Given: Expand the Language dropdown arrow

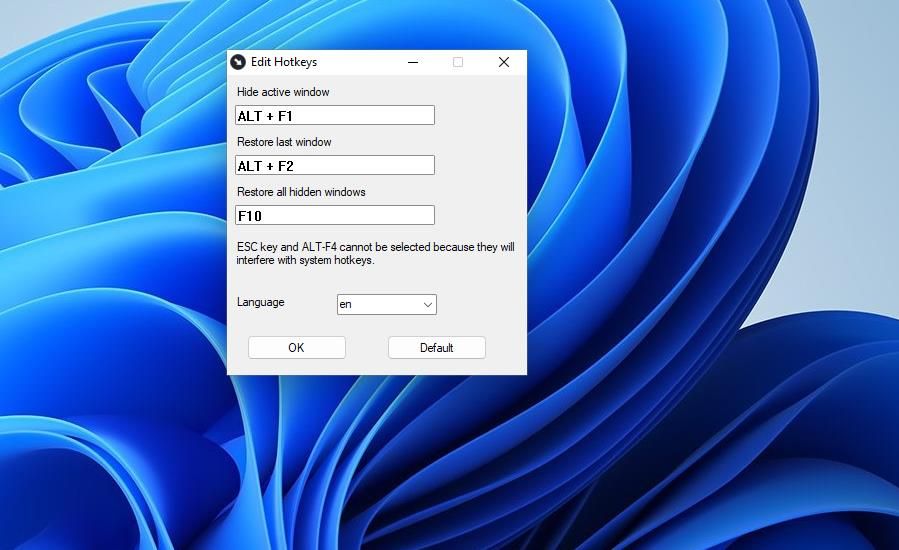Looking at the screenshot, I should coord(428,305).
